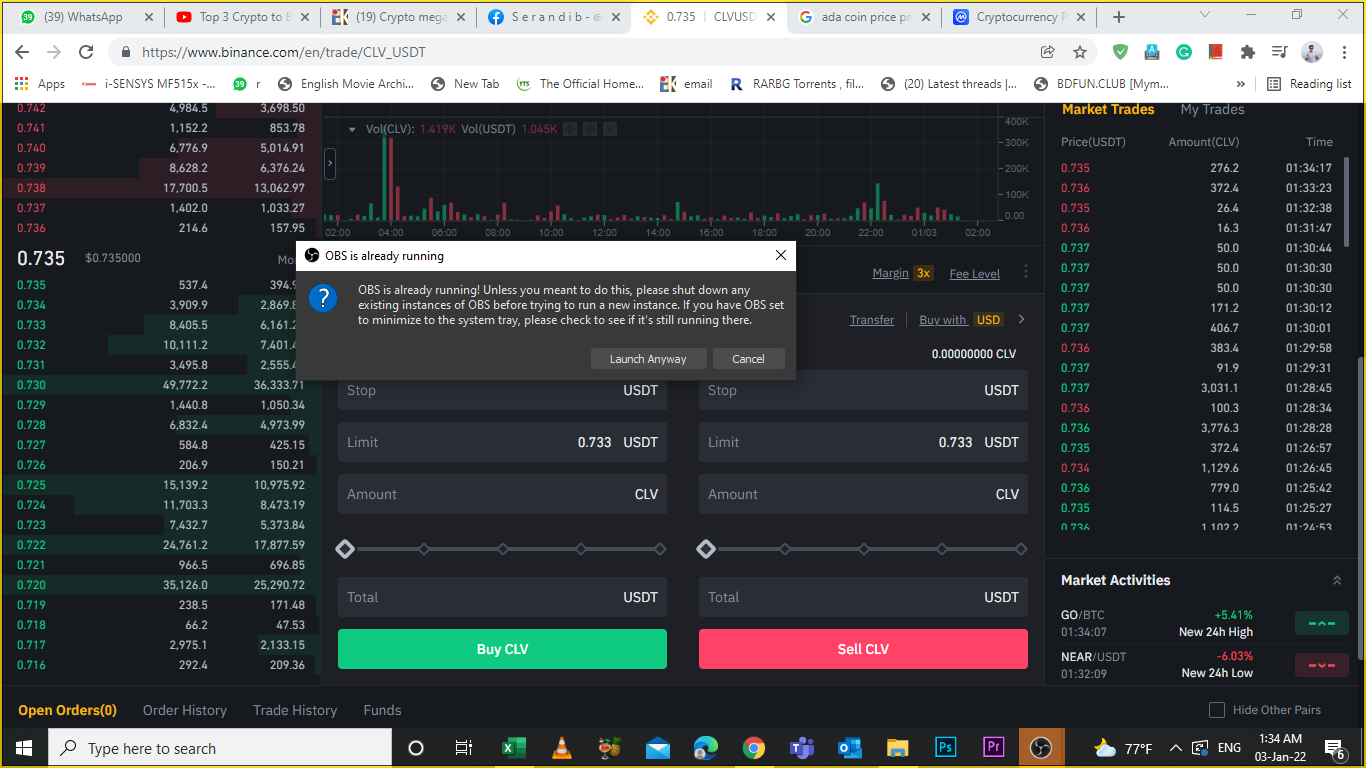This screenshot has height=768, width=1366.
Task: Open the Chrome three-dot menu
Action: pyautogui.click(x=1344, y=52)
